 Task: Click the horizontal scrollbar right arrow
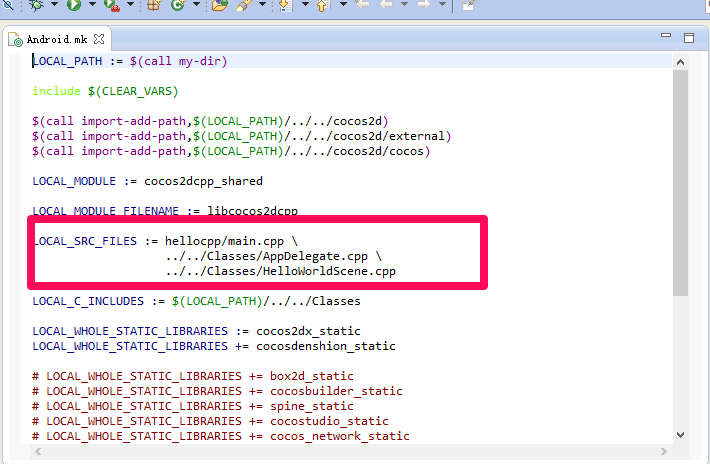click(663, 451)
